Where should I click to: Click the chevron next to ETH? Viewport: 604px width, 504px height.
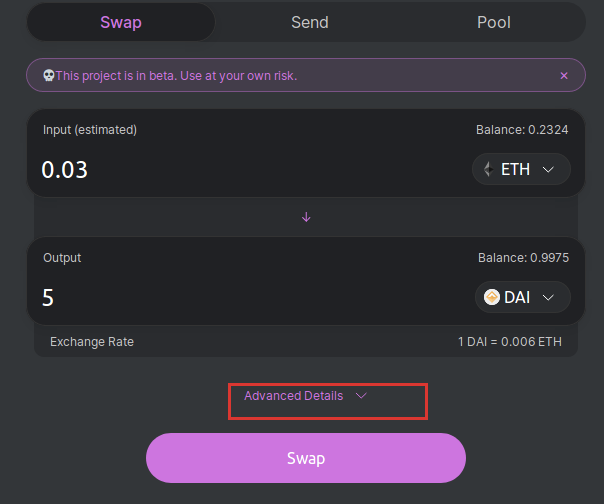(548, 169)
